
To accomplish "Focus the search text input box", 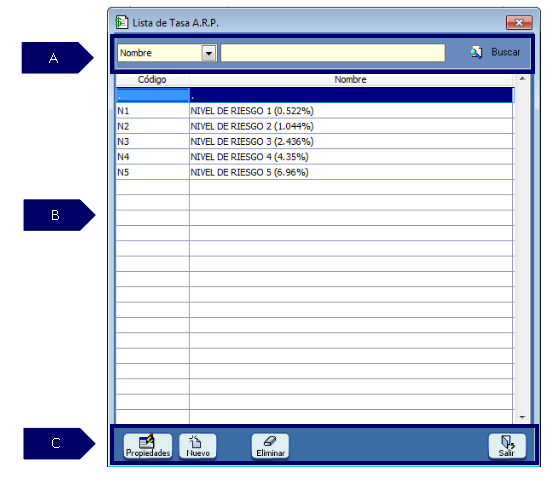I will coord(333,53).
